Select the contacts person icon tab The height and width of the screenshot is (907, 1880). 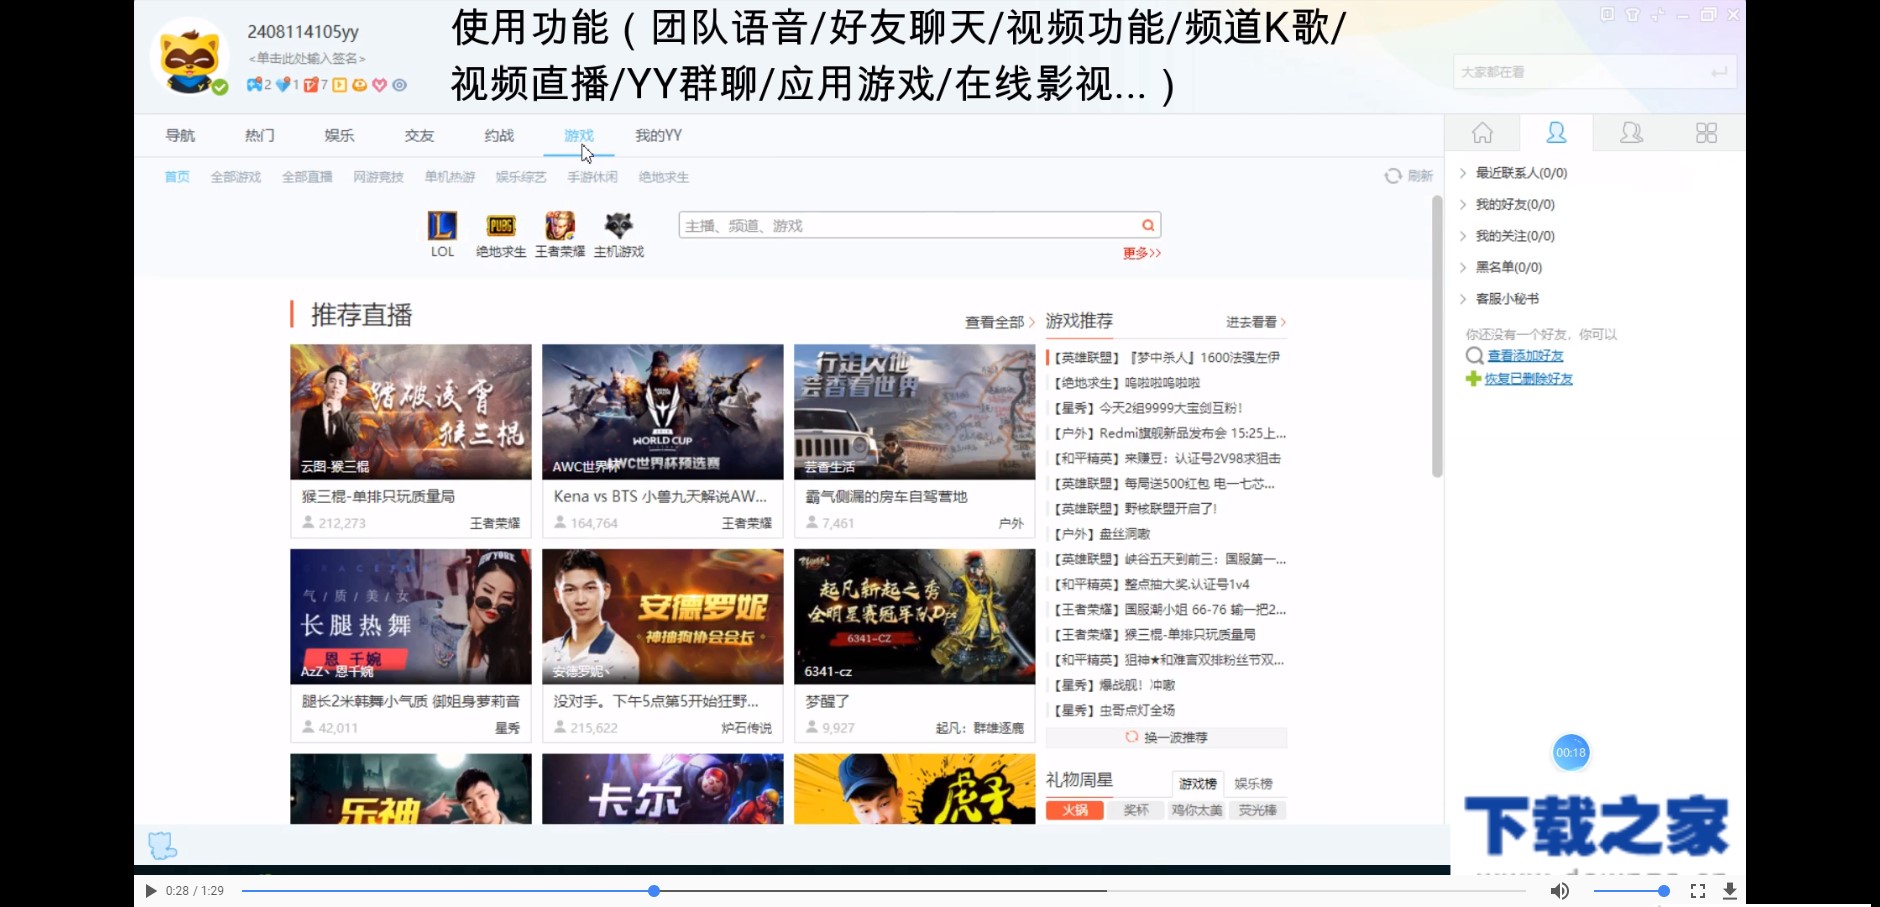(1556, 132)
